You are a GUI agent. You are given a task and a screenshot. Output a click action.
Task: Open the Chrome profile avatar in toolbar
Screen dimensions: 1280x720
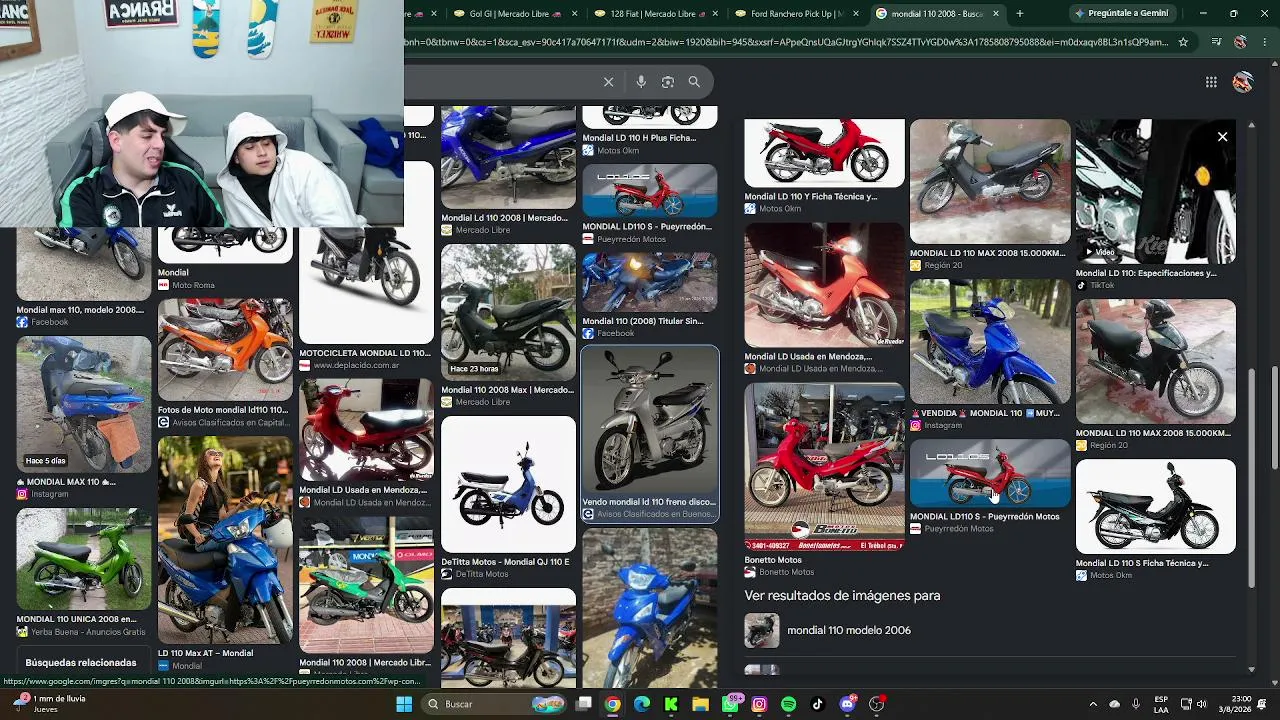coord(1240,42)
